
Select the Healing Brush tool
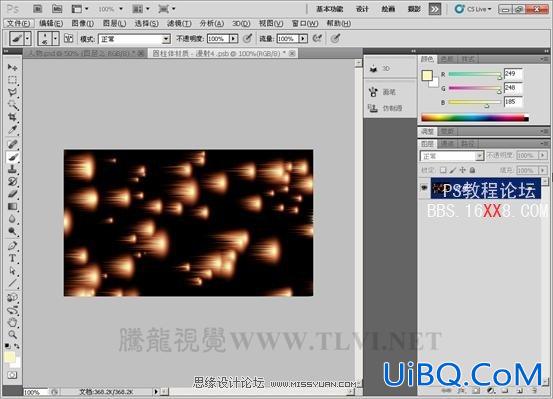point(12,144)
